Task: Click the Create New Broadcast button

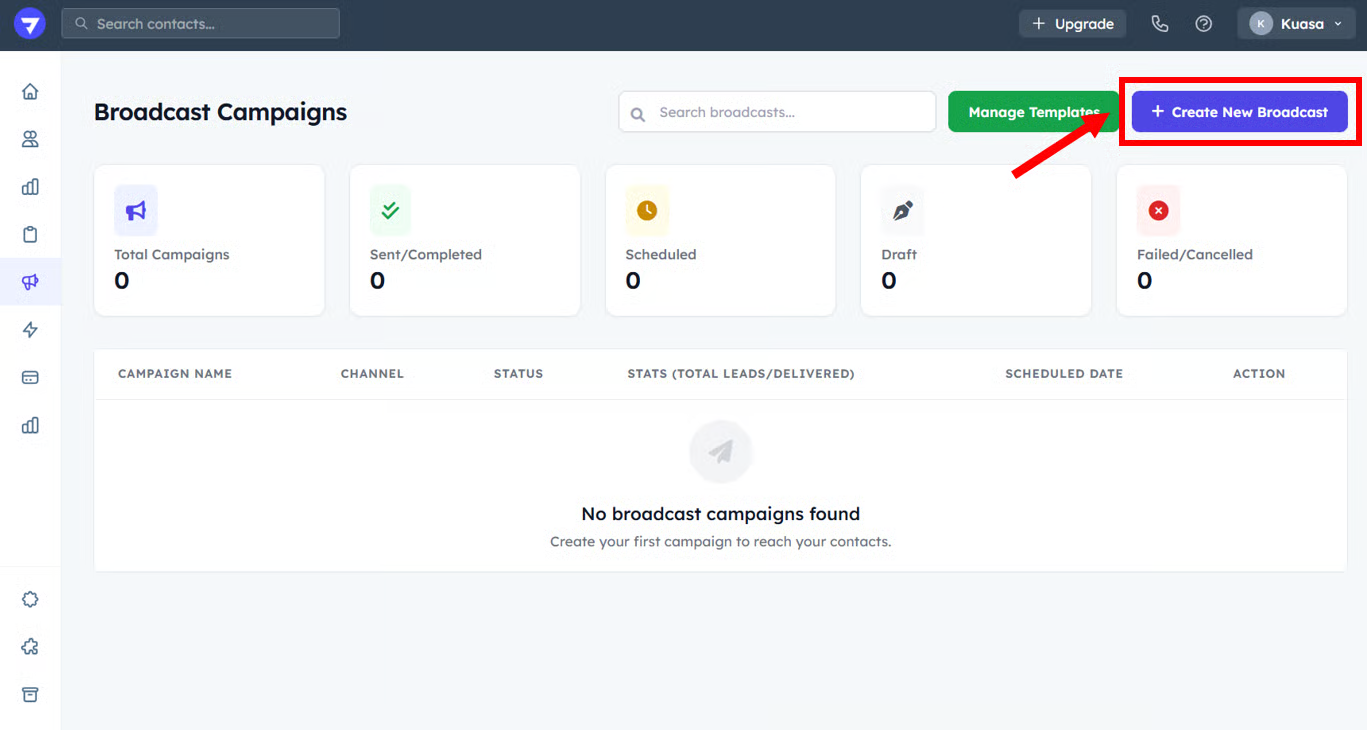Action: tap(1239, 112)
